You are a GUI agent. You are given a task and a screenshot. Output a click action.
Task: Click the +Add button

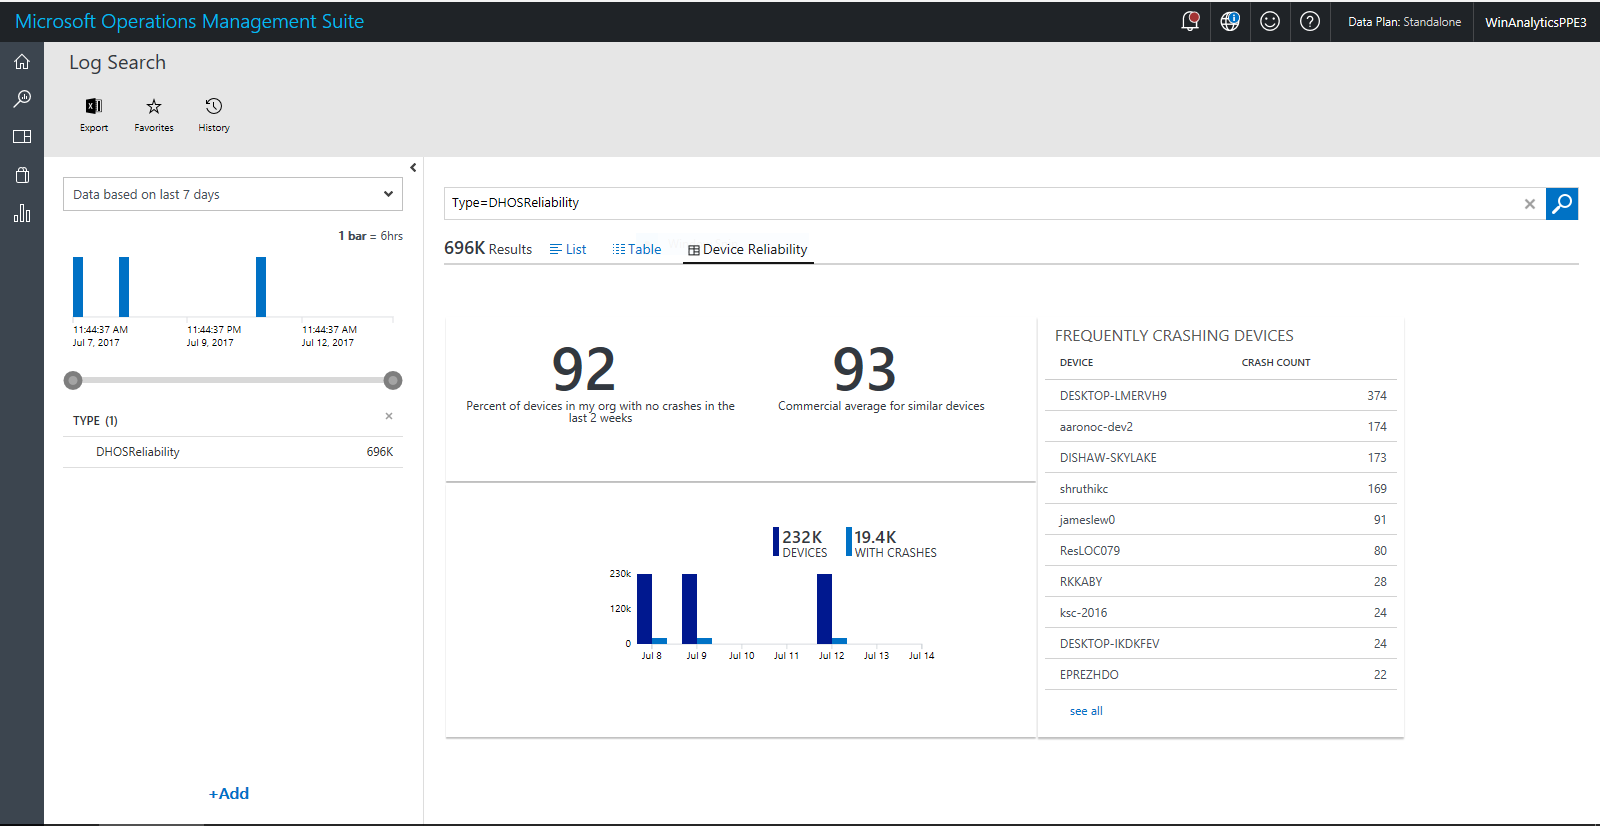pos(229,793)
